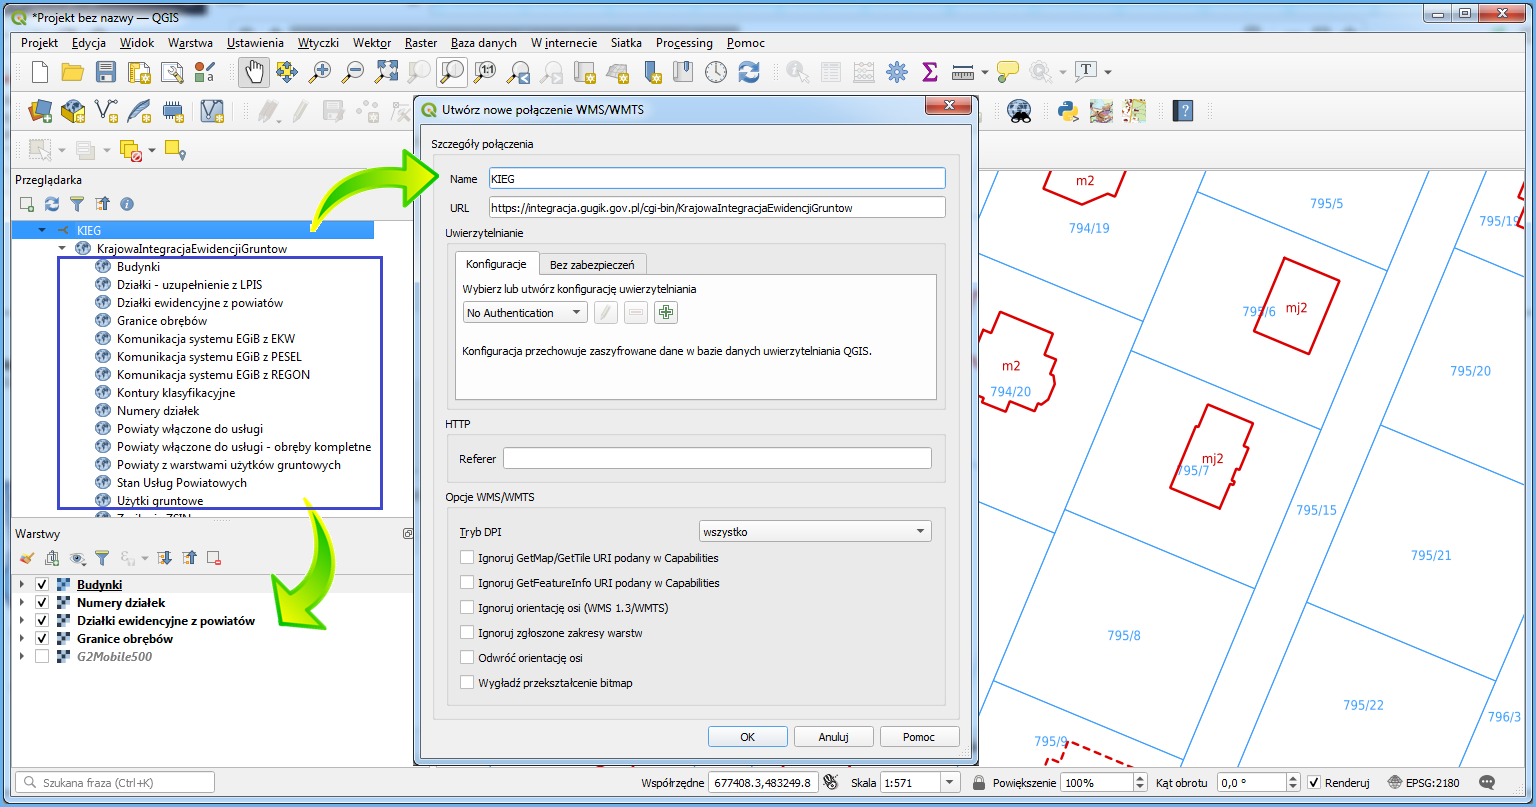Check Ignoruj orientację osi (WMS 1.3/WMTS)
This screenshot has width=1536, height=807.
click(467, 607)
